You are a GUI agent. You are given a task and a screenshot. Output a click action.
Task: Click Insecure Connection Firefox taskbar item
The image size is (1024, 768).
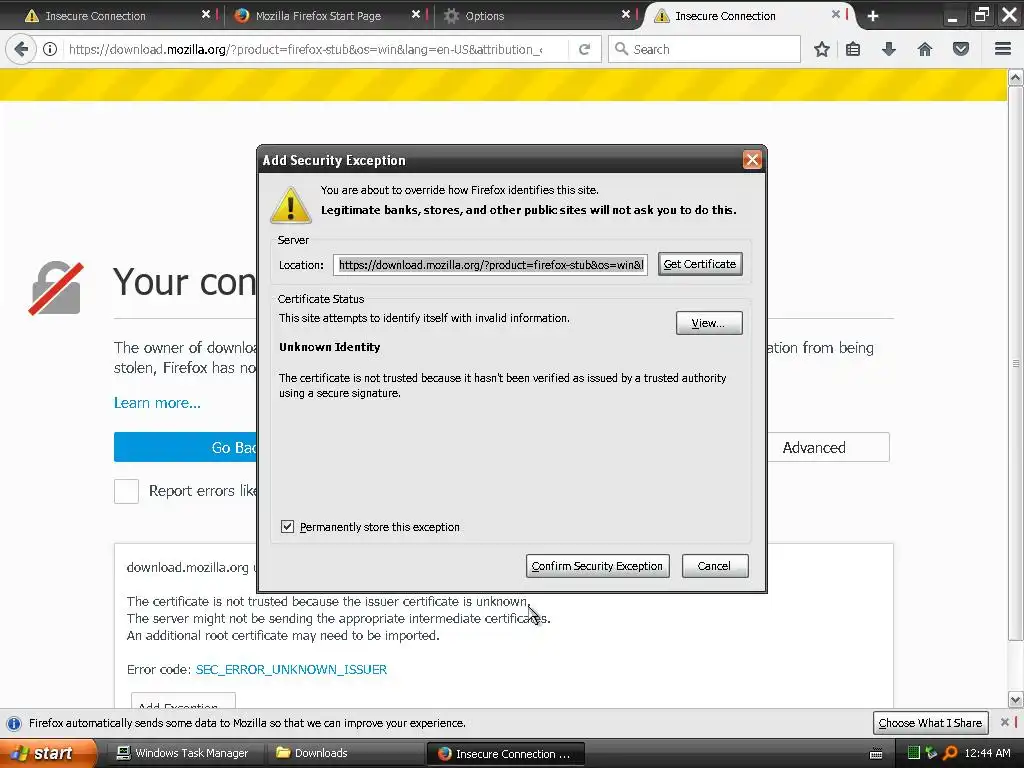[x=505, y=753]
